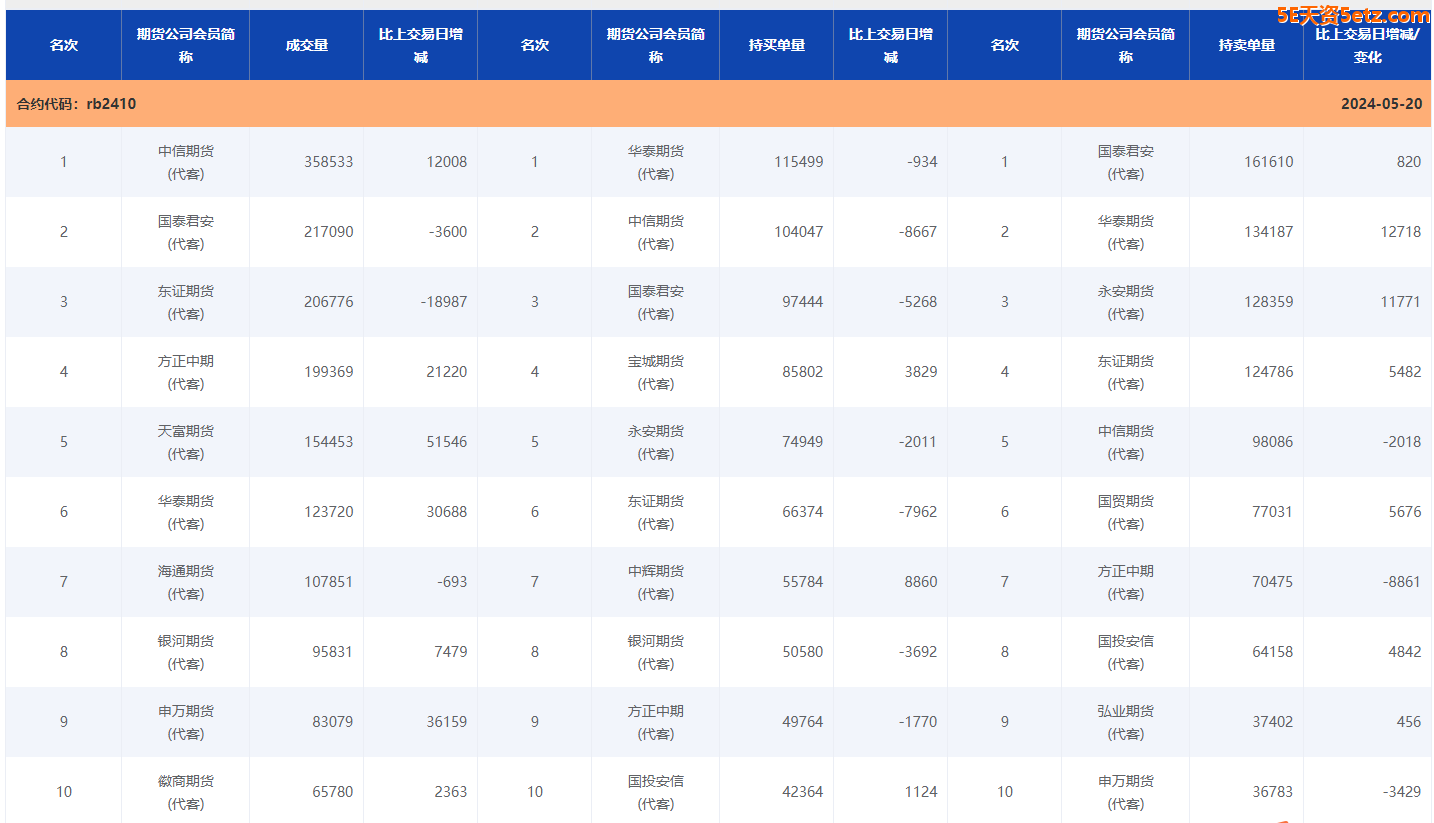Click the change value -934
The height and width of the screenshot is (823, 1434).
pyautogui.click(x=923, y=162)
